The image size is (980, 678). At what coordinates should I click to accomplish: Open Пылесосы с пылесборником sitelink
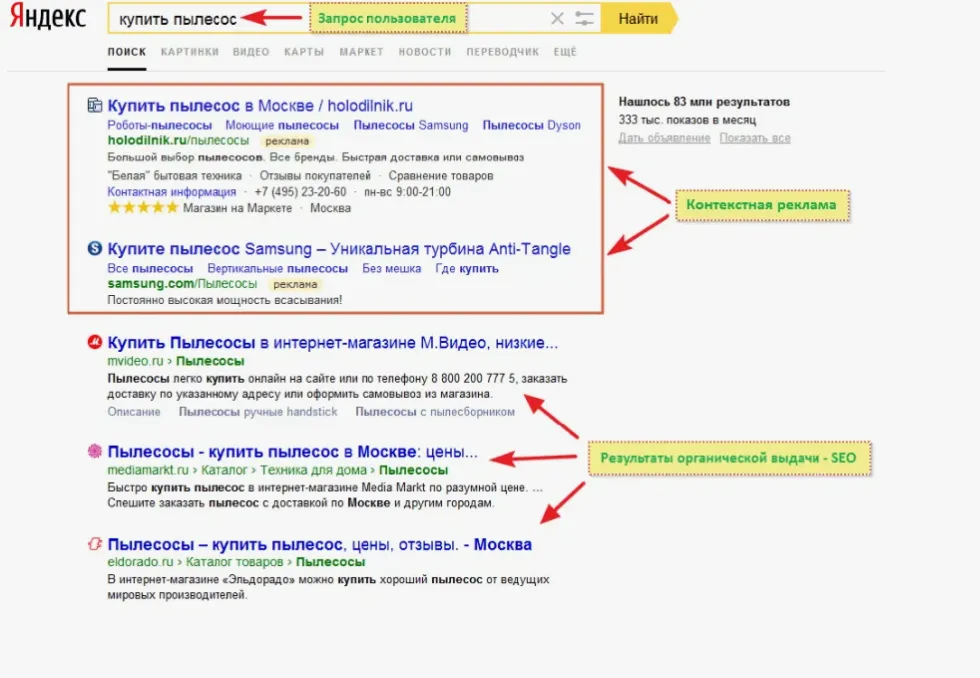coord(435,411)
